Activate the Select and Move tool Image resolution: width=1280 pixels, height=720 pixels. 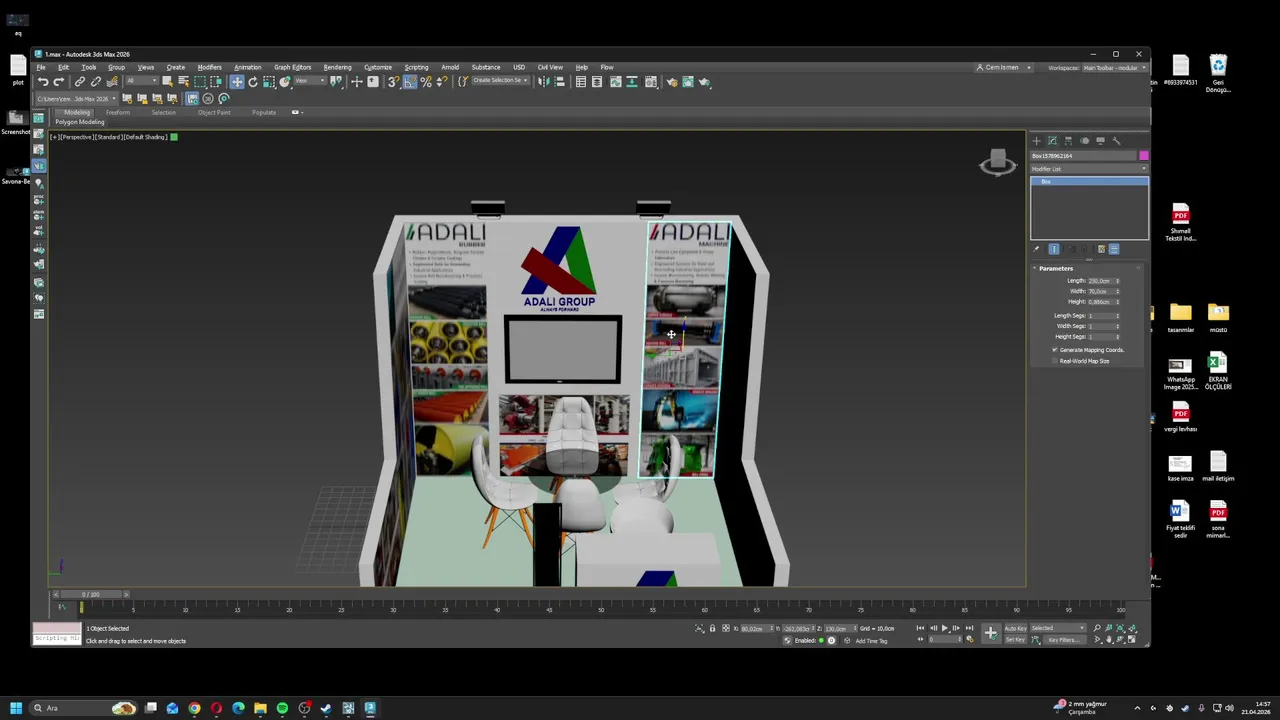click(237, 82)
